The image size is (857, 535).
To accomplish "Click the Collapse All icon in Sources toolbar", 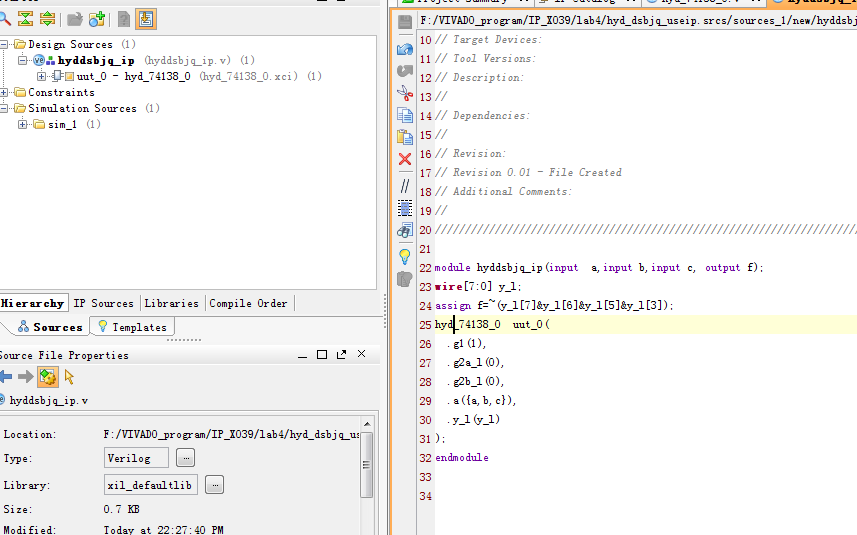I will coord(25,19).
